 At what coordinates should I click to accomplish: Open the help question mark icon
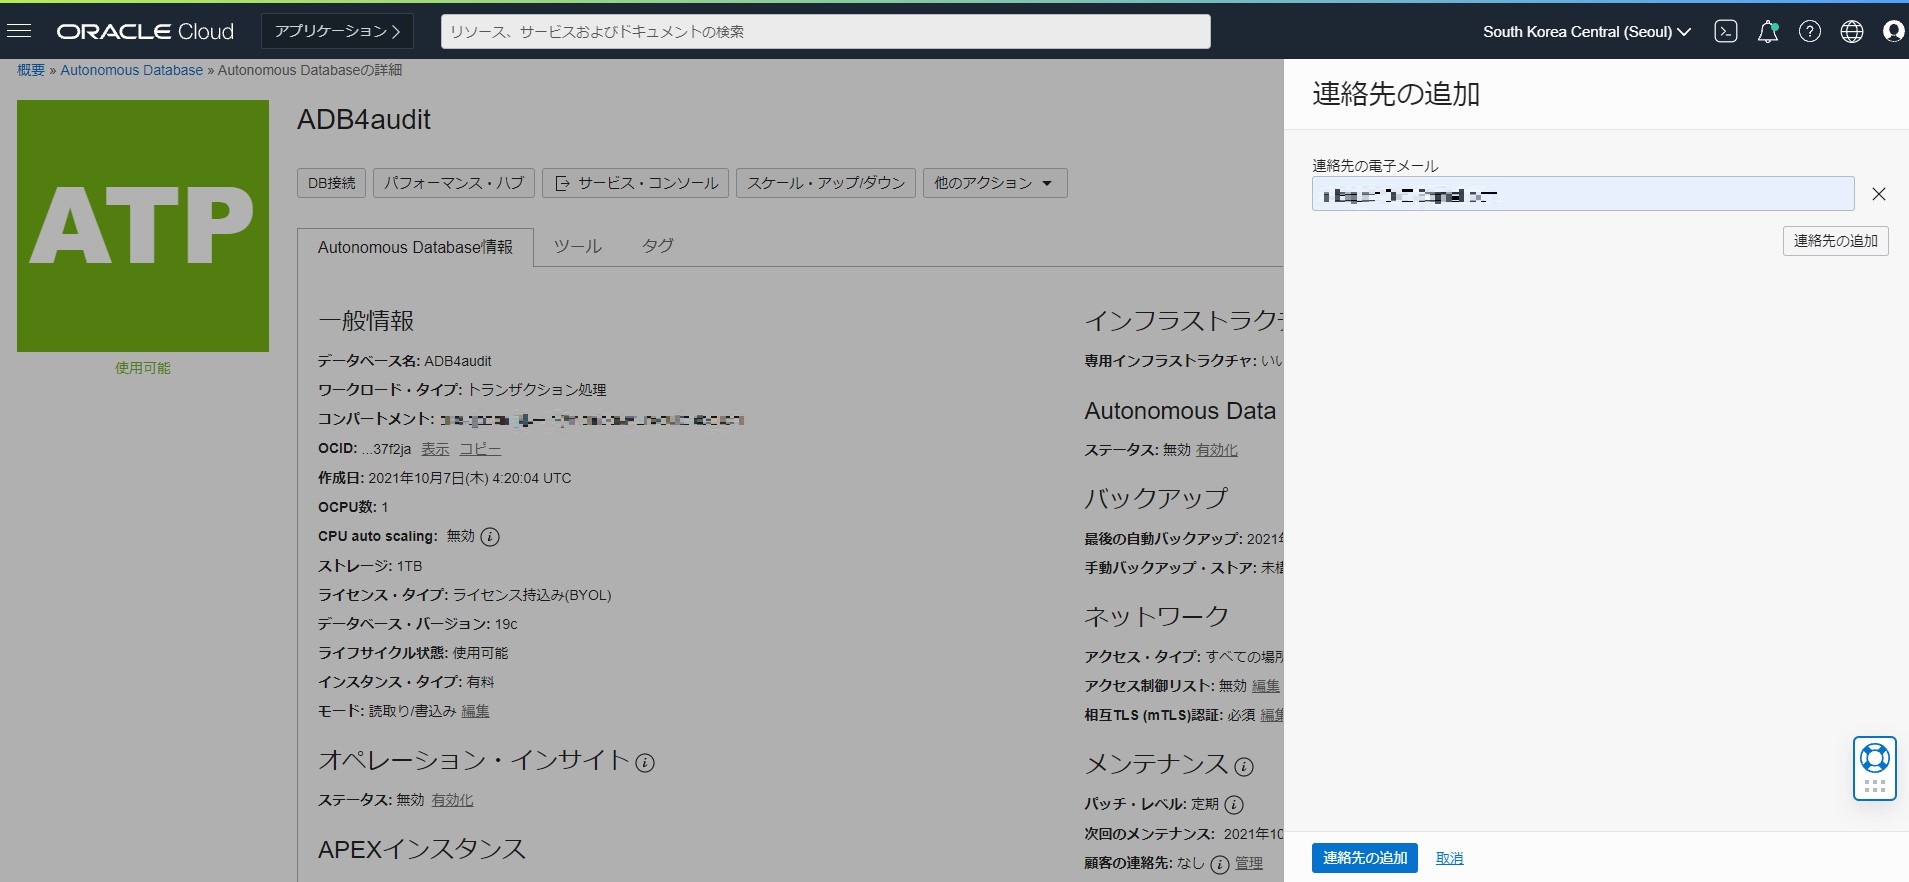pos(1810,31)
